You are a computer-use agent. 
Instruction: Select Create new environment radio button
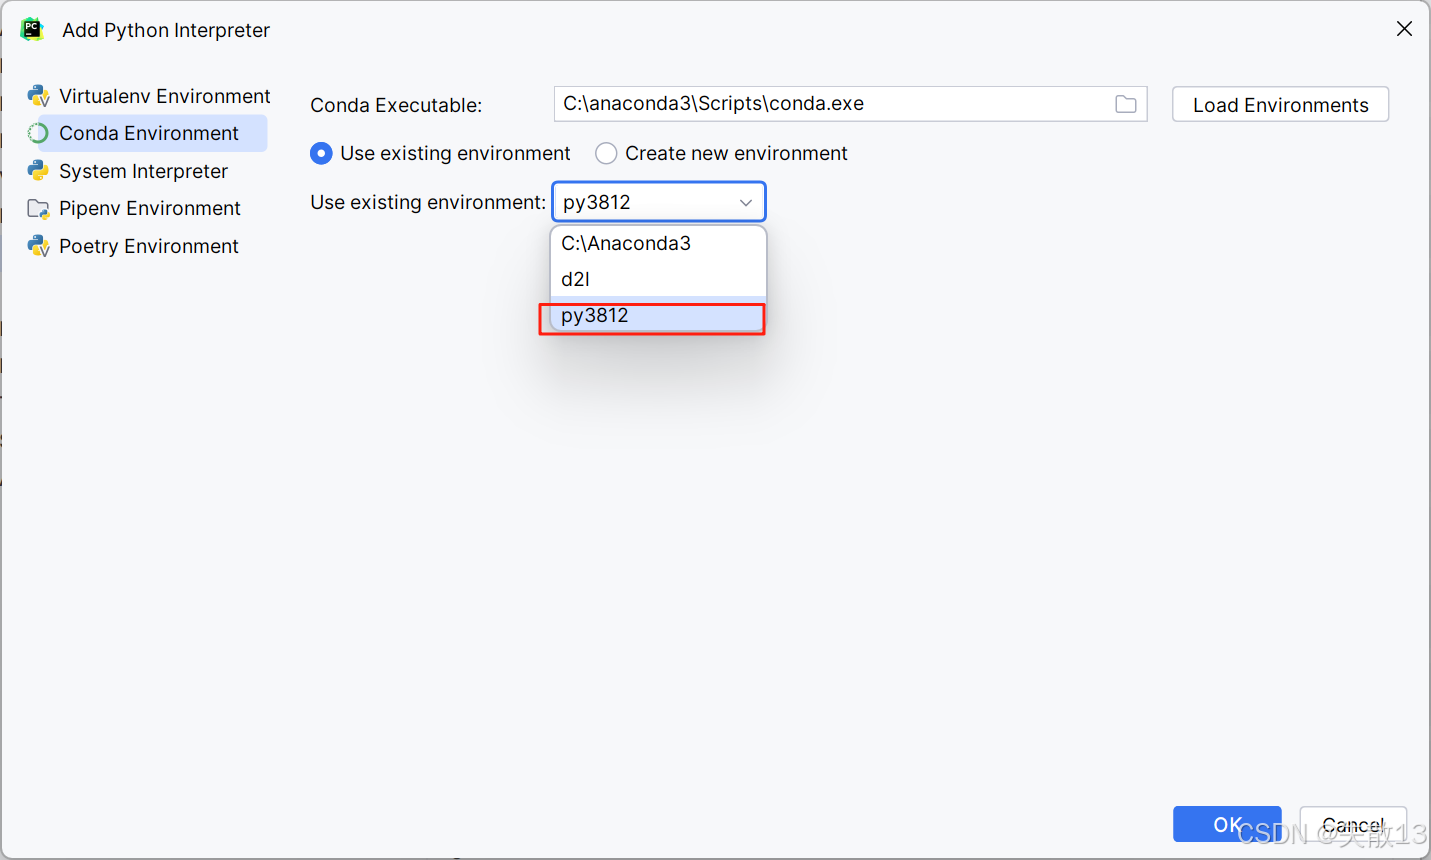tap(606, 153)
